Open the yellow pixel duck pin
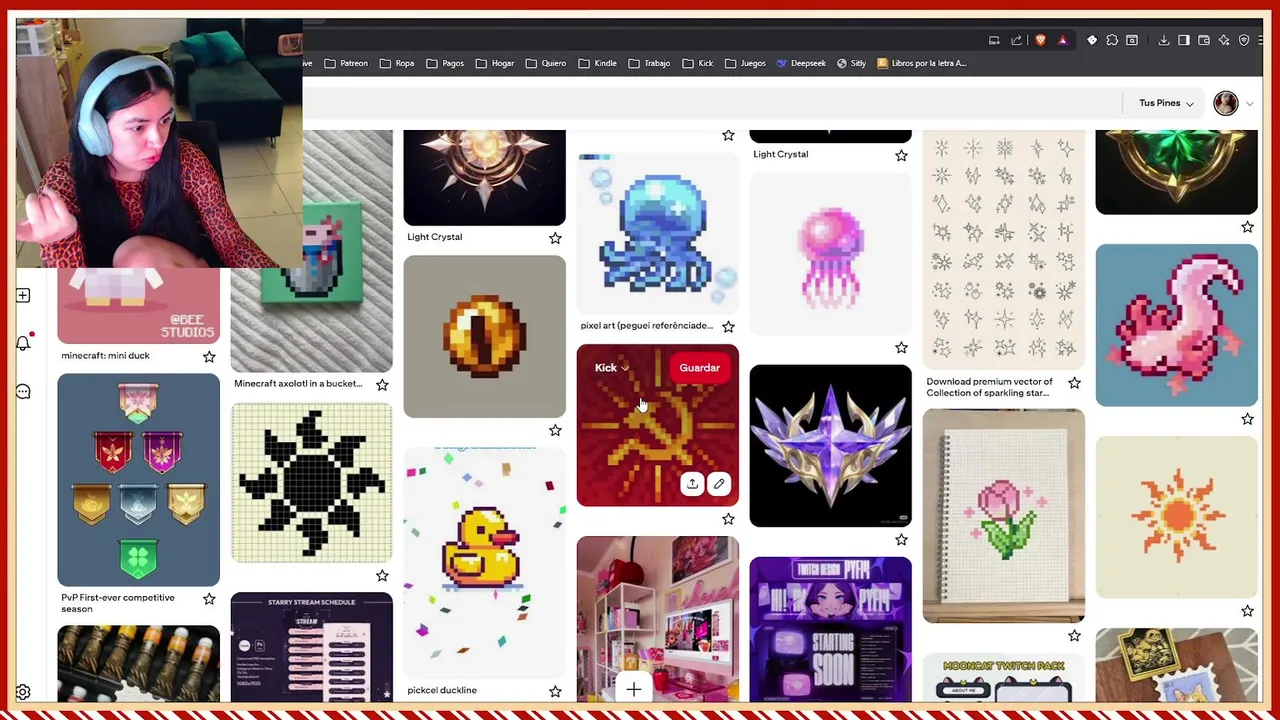Screen dimensions: 1280x720 [x=485, y=562]
